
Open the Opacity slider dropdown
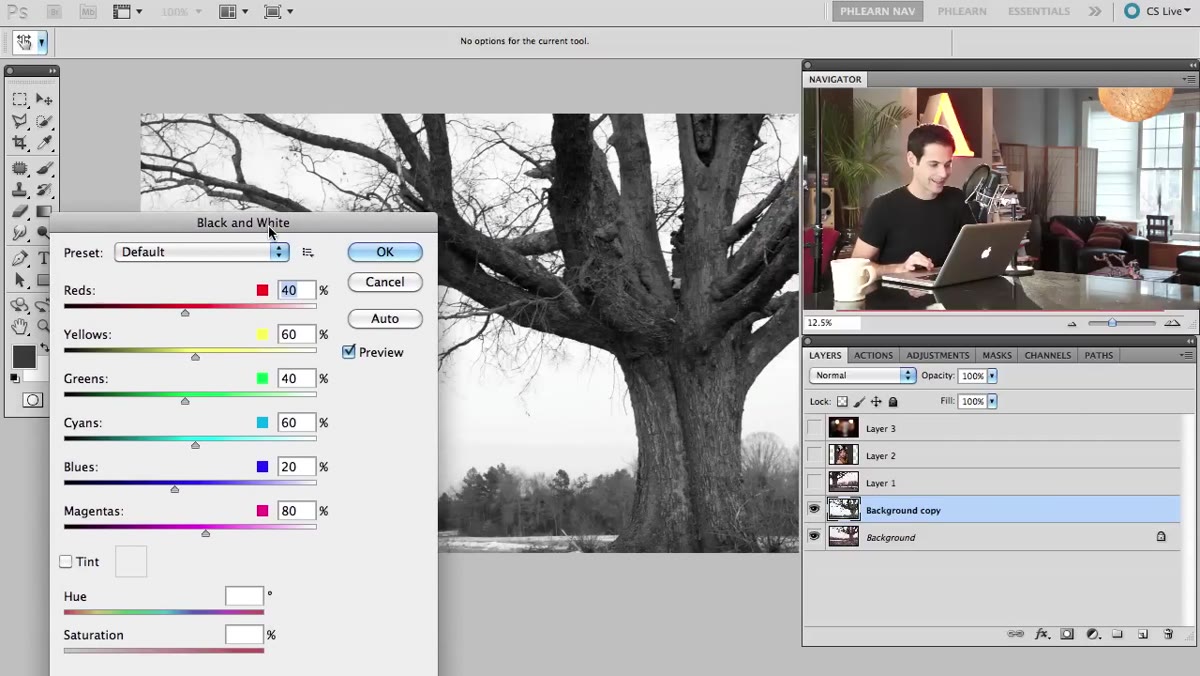click(x=992, y=376)
